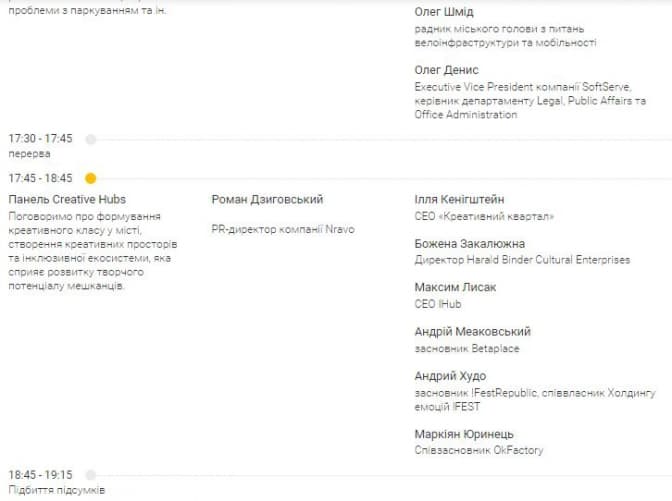Click the PR-директор компанії Nravo subtitle

click(283, 229)
